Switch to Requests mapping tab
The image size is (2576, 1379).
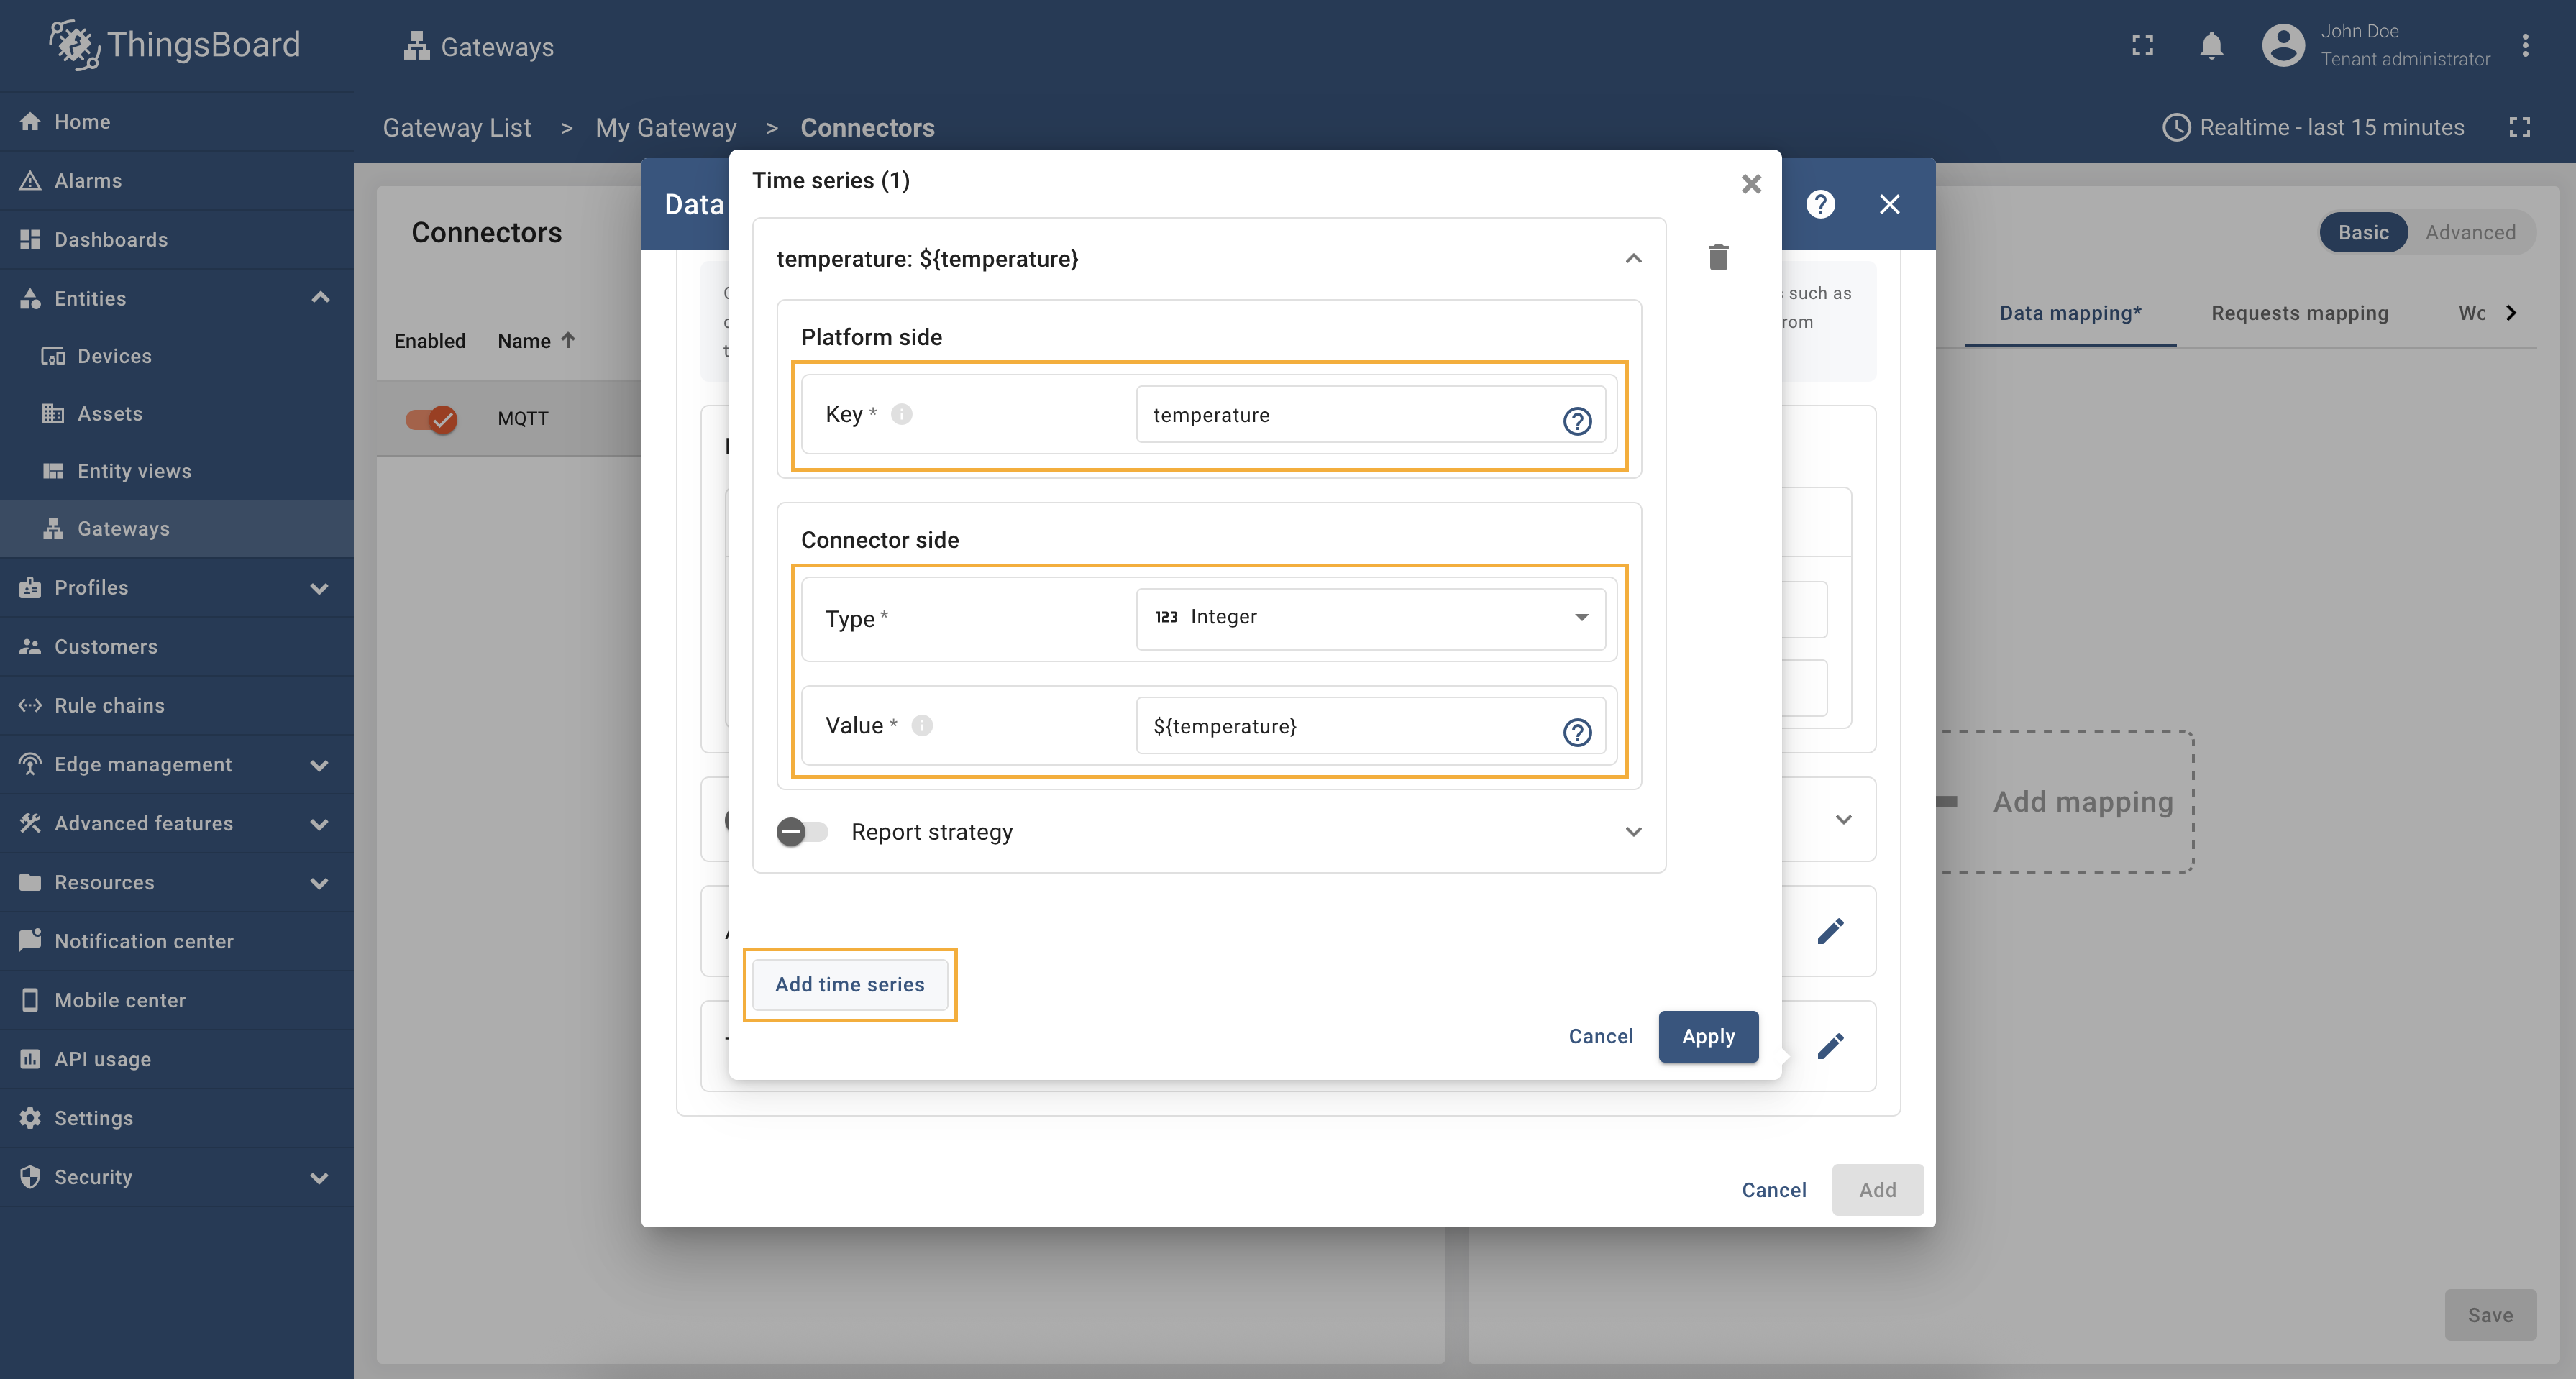point(2299,313)
